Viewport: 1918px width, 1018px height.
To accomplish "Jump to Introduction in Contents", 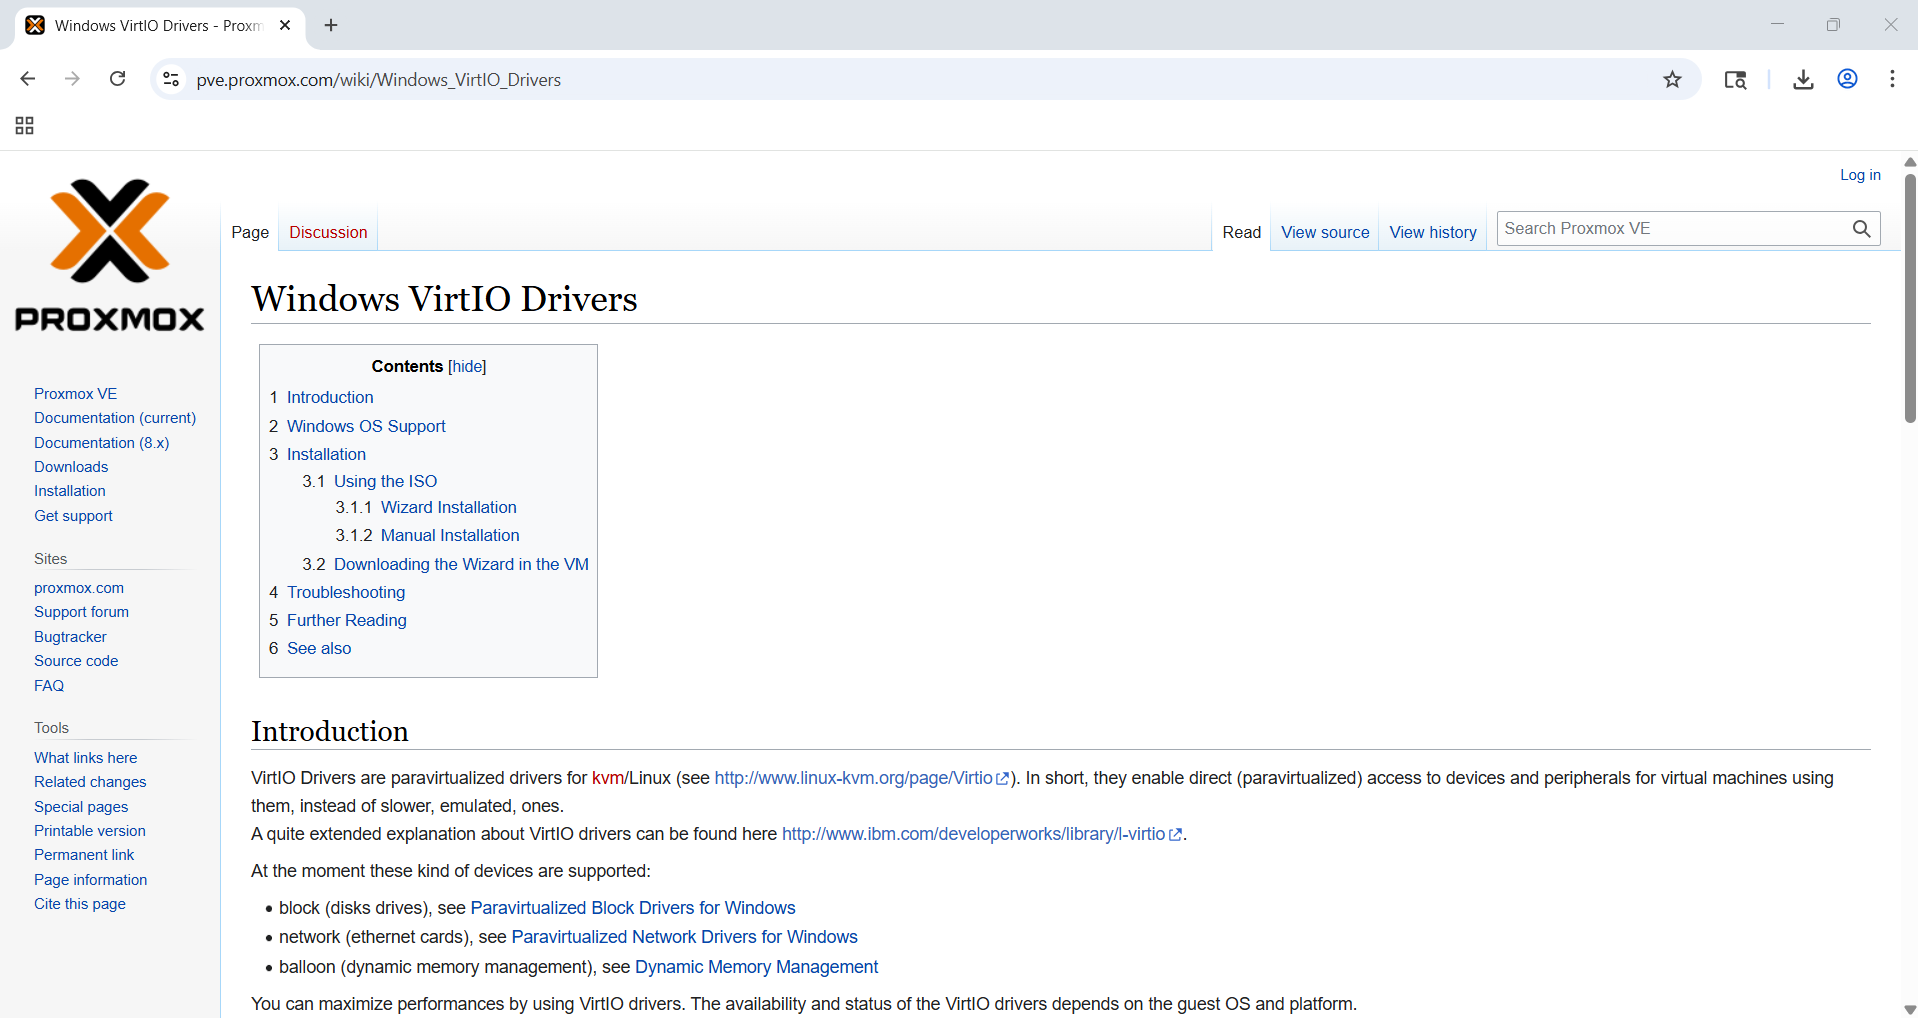I will coord(330,397).
